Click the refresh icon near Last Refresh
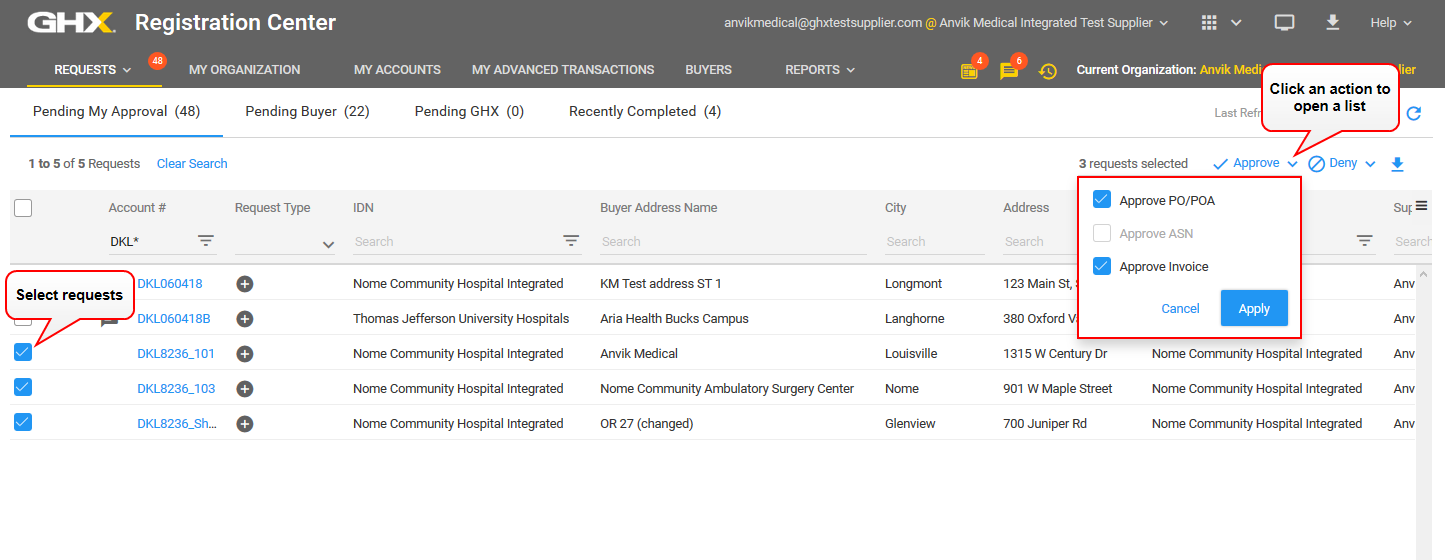Viewport: 1445px width, 560px height. [x=1413, y=113]
